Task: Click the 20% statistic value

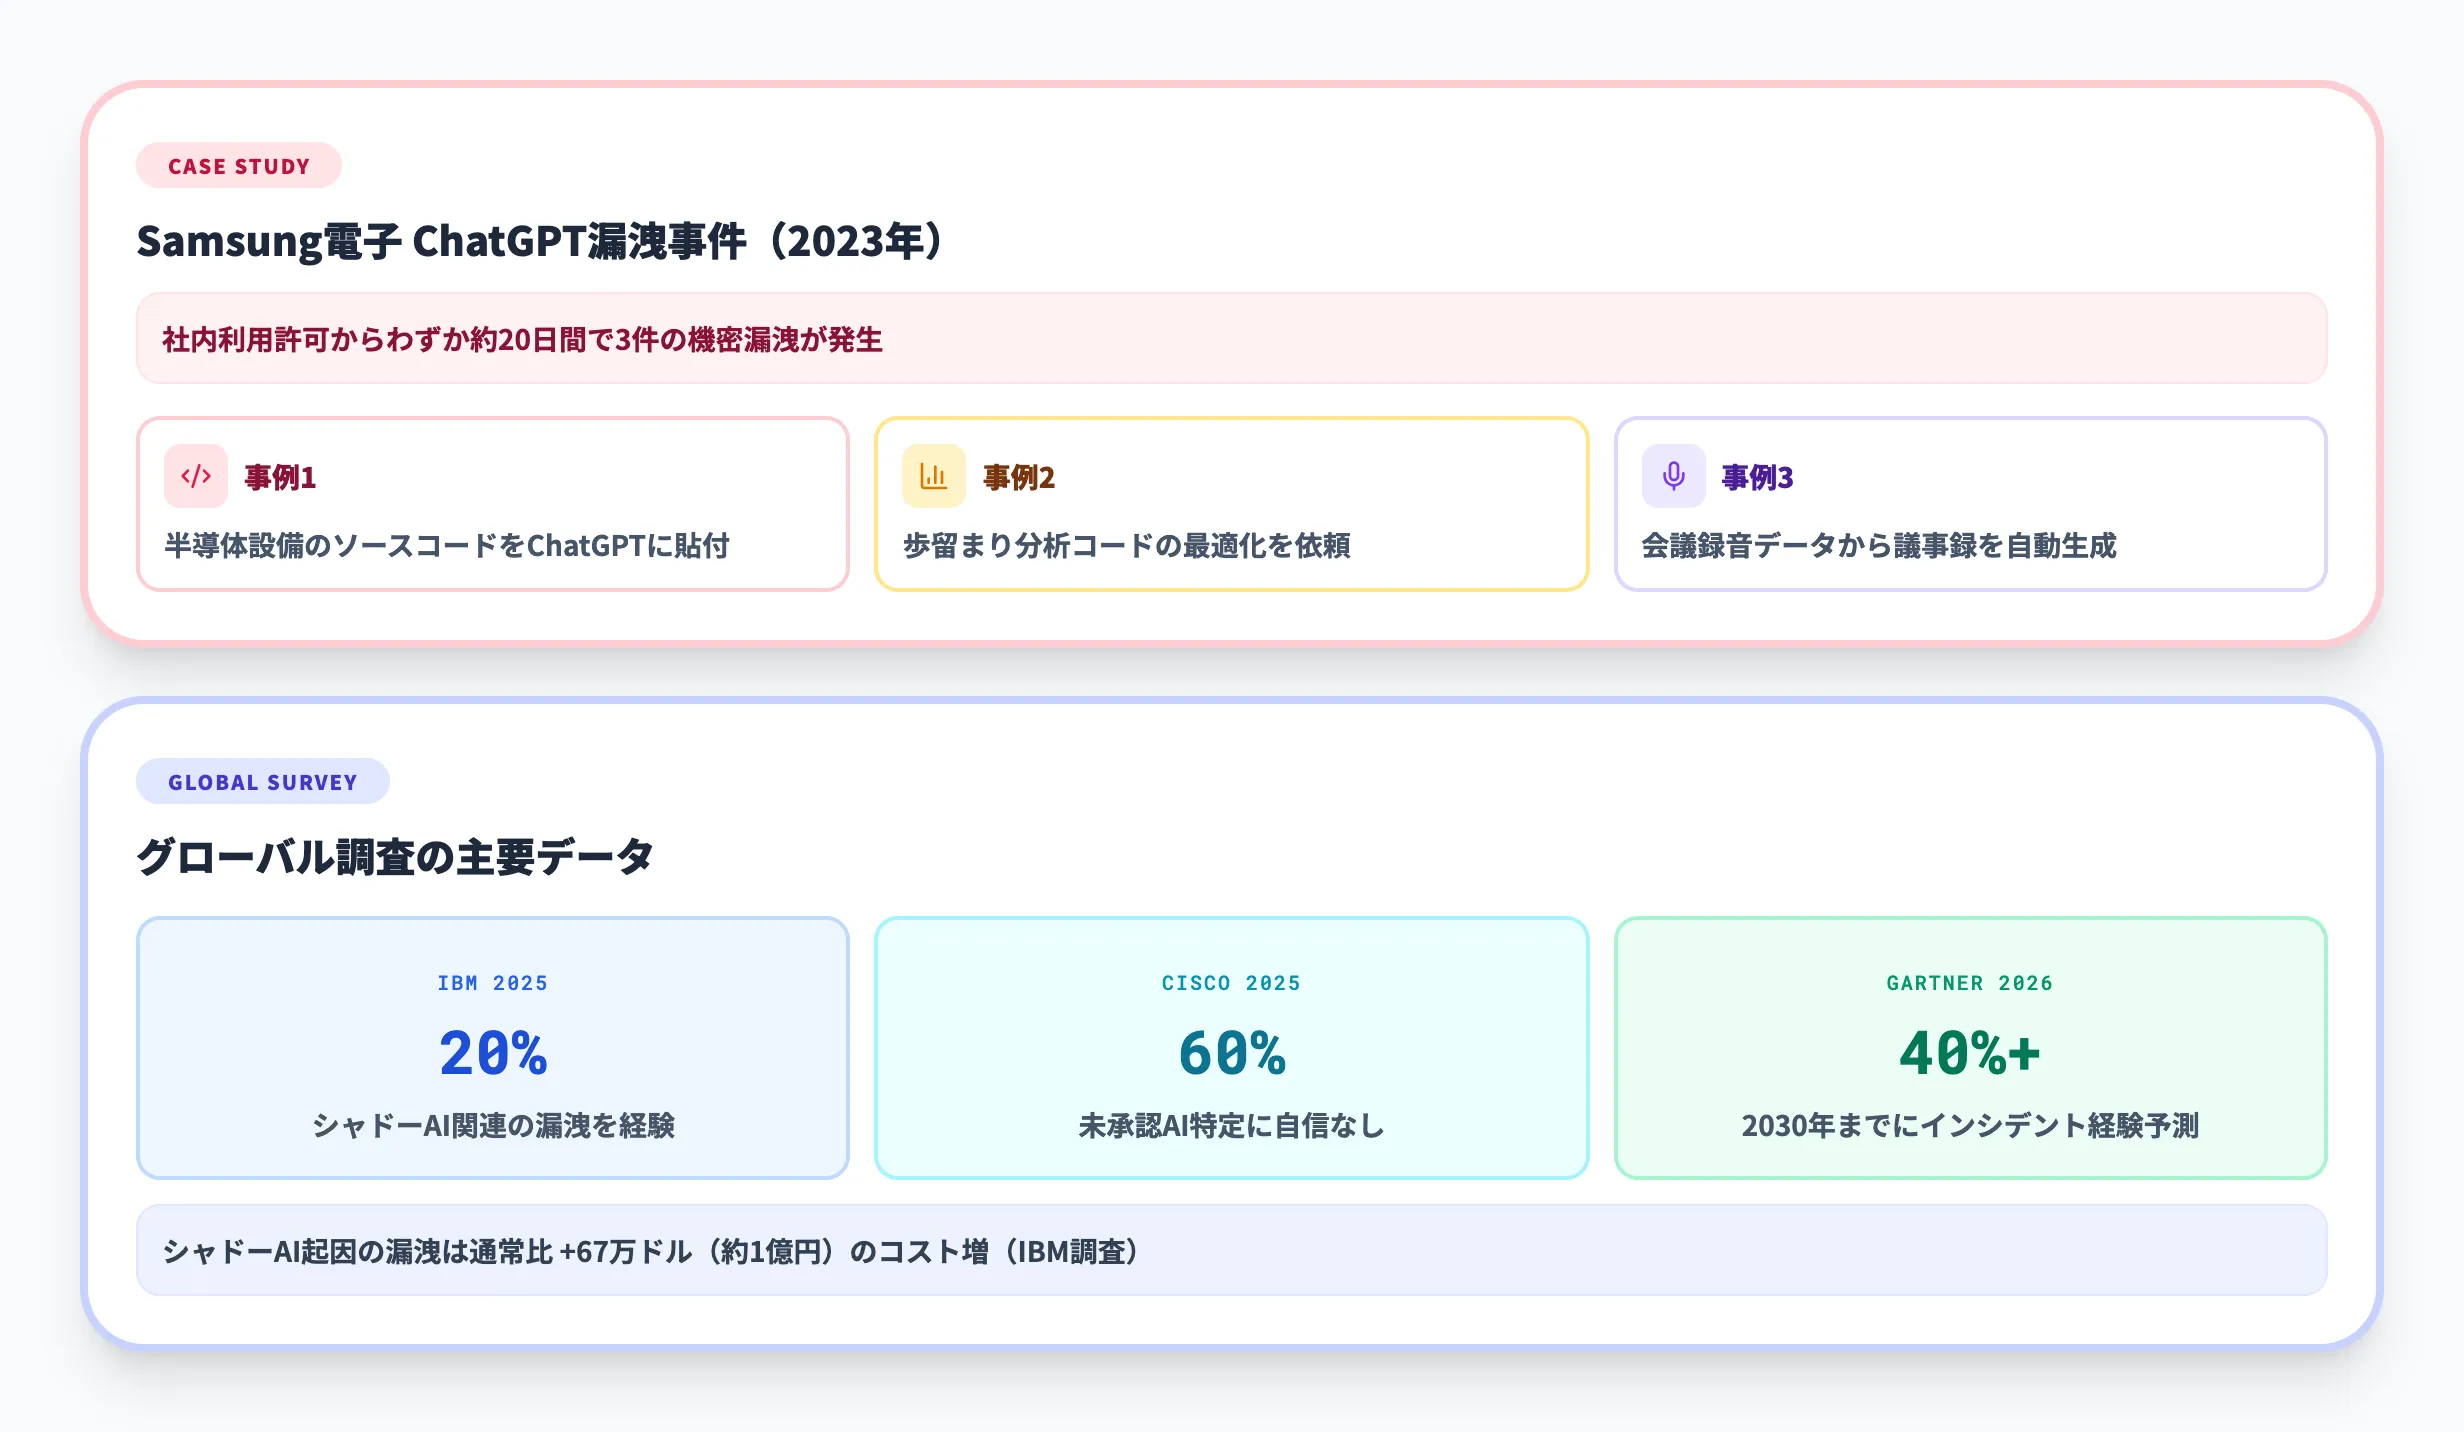Action: [493, 1054]
